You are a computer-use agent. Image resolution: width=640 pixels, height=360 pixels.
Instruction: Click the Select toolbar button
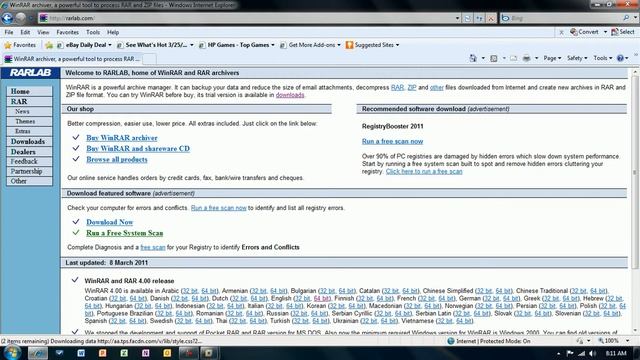pos(623,32)
